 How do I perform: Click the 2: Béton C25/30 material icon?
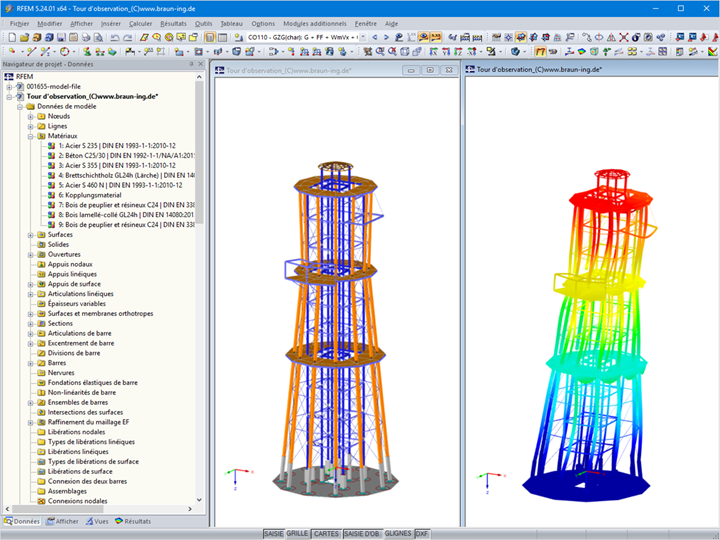click(51, 156)
